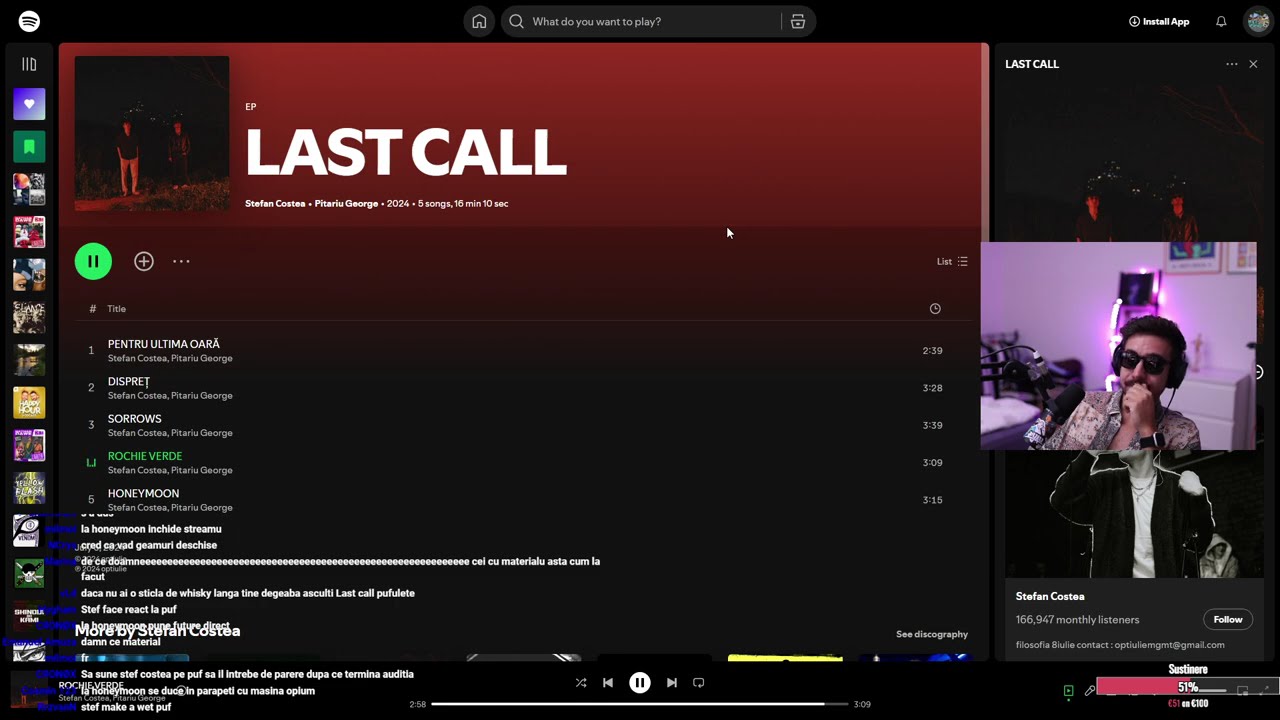Open Stefan Costea artist link in header

pos(275,203)
